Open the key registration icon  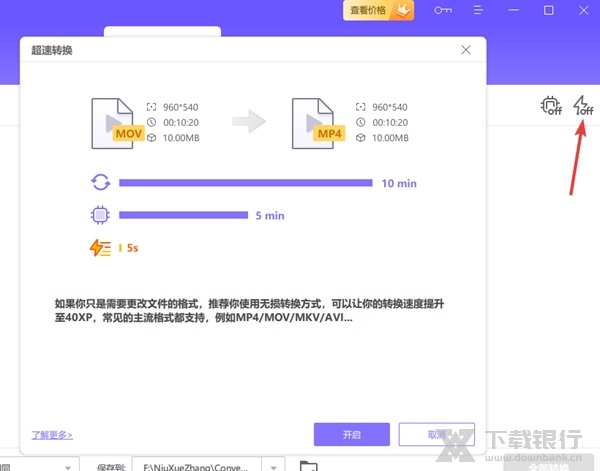point(443,10)
